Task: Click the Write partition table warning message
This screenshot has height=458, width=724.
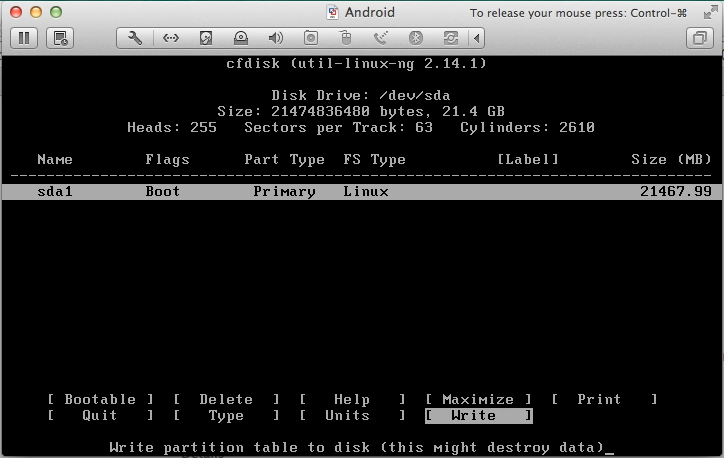Action: point(356,447)
